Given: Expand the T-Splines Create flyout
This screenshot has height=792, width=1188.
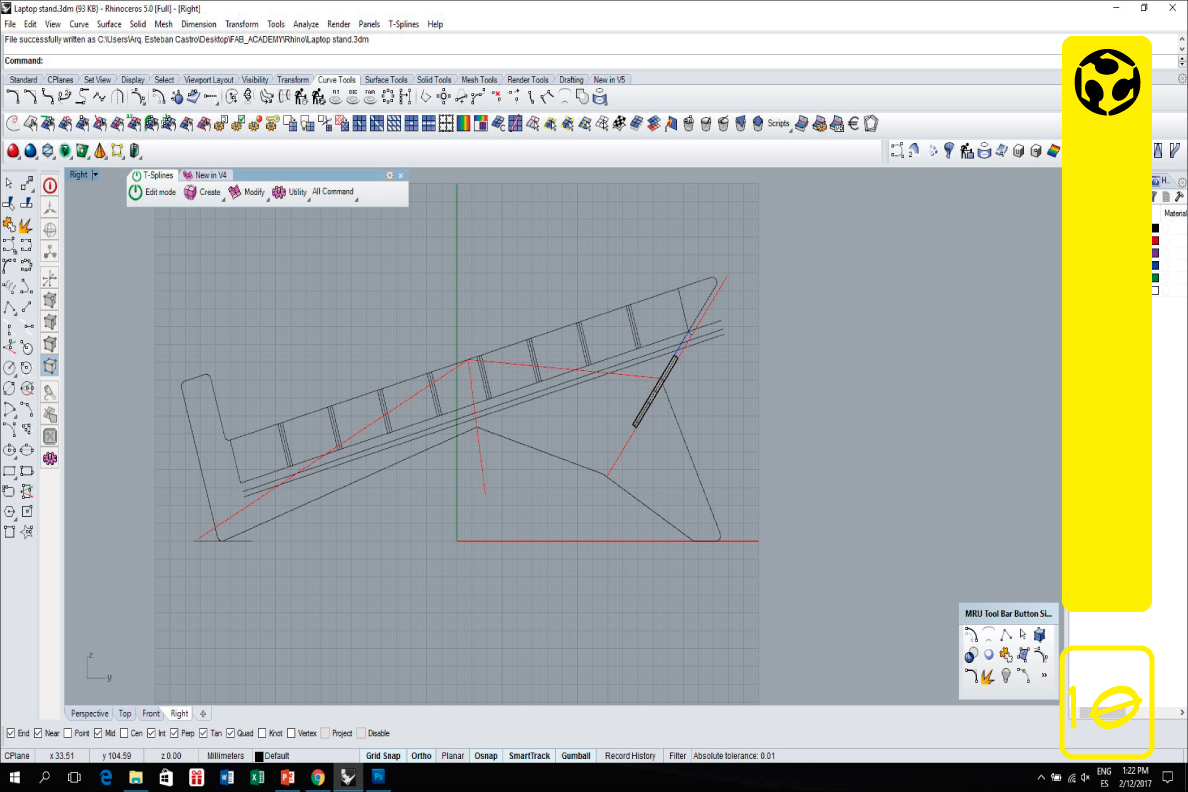Looking at the screenshot, I should pyautogui.click(x=203, y=192).
